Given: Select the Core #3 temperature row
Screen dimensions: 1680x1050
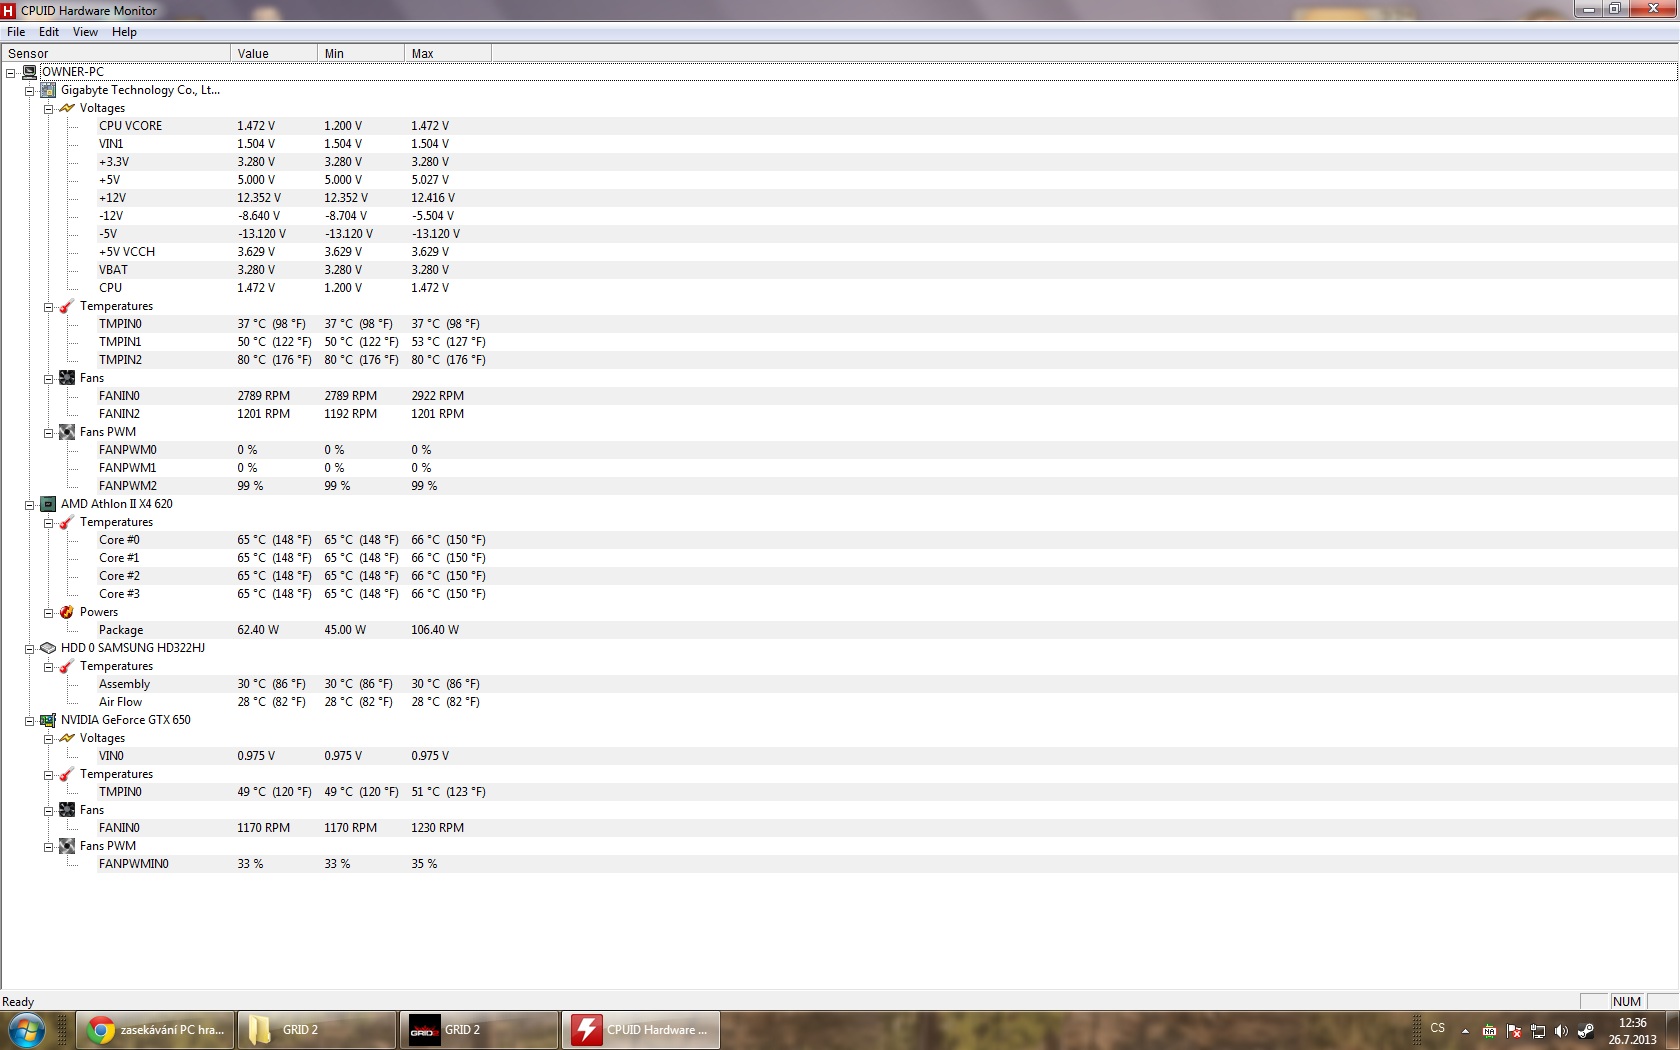Looking at the screenshot, I should click(x=887, y=594).
